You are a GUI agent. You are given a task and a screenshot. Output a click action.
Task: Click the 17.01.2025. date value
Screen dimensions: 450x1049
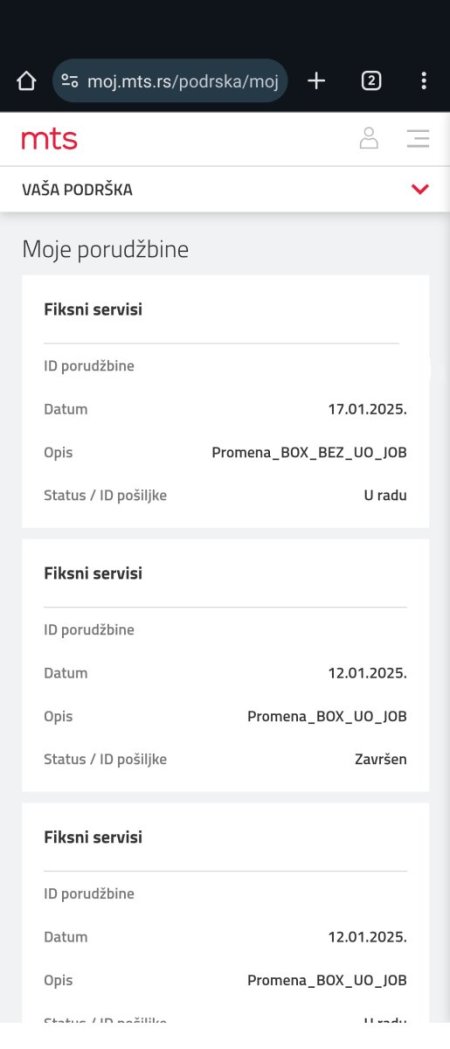[367, 409]
